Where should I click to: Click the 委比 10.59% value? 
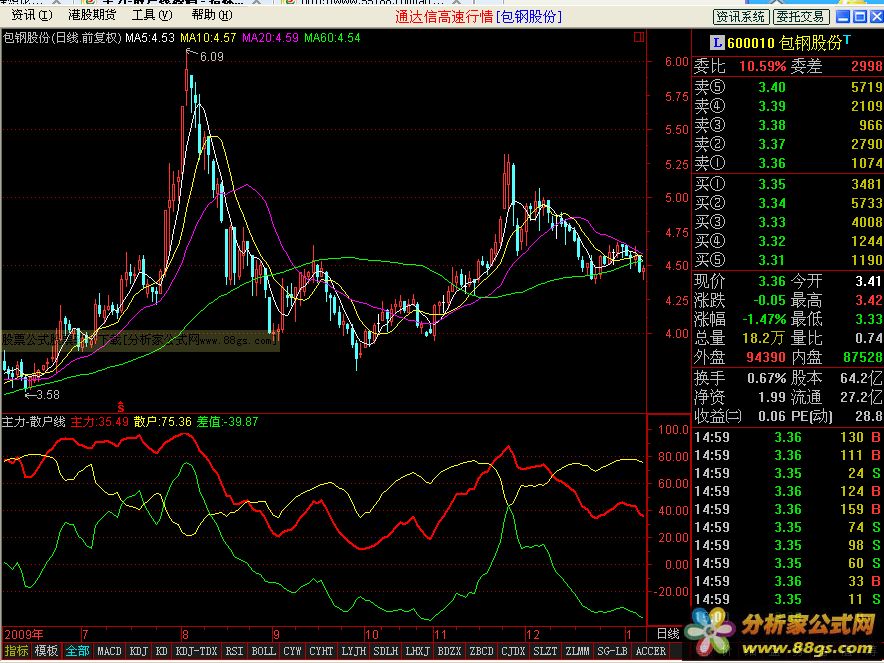click(x=762, y=66)
